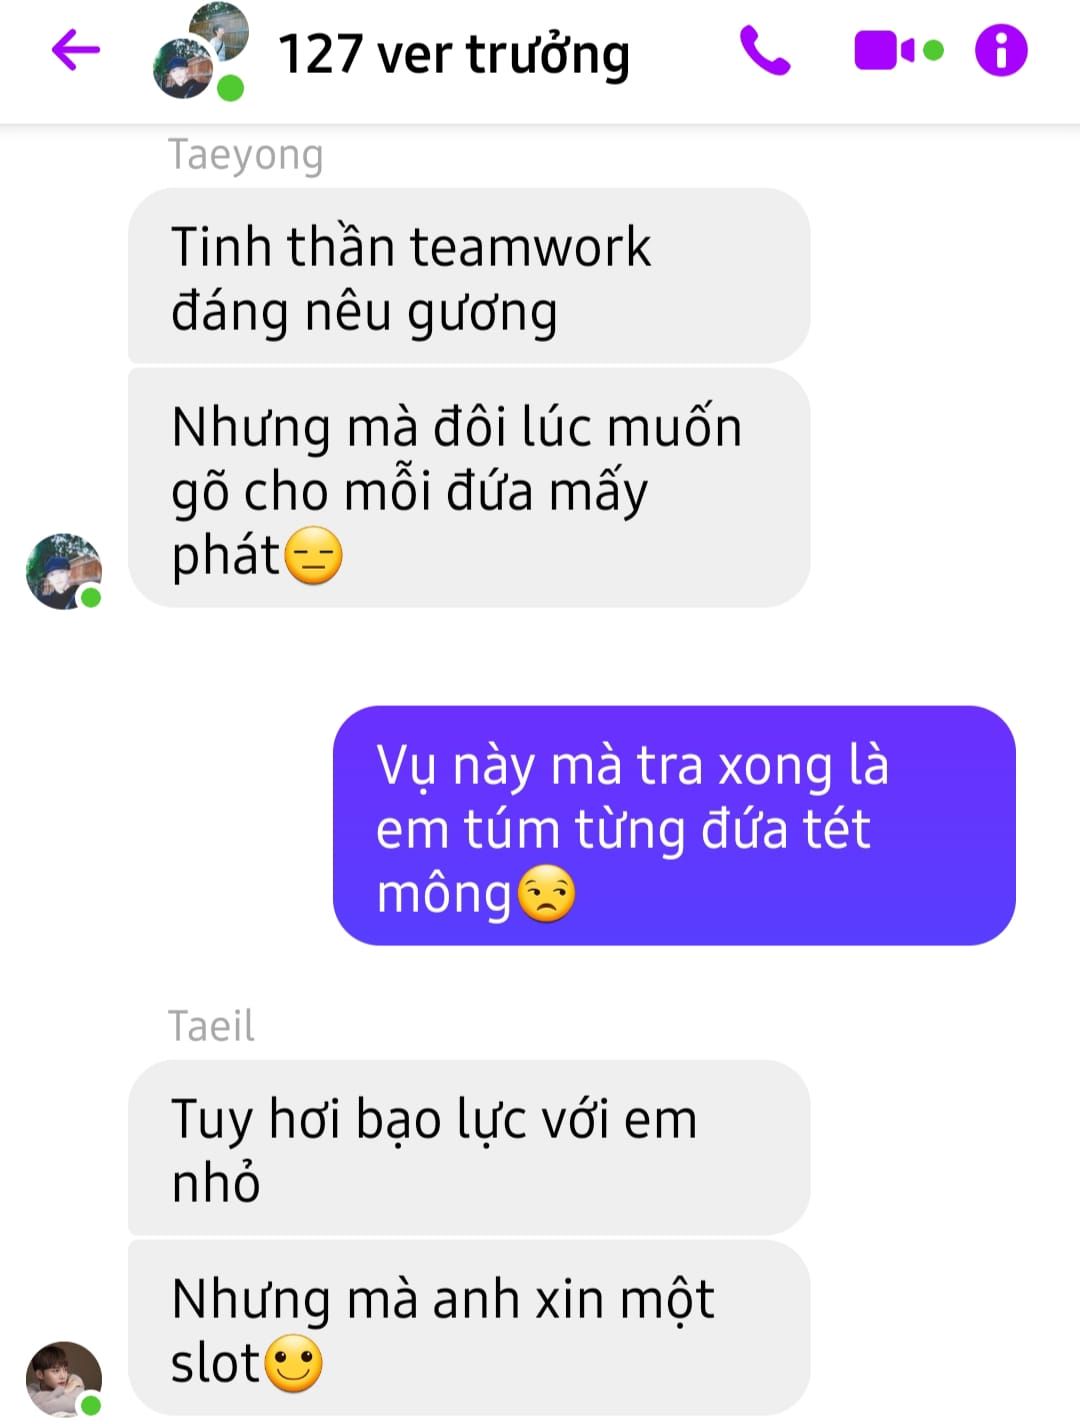Tap the green active dot on video icon
Image resolution: width=1080 pixels, height=1424 pixels.
(933, 50)
